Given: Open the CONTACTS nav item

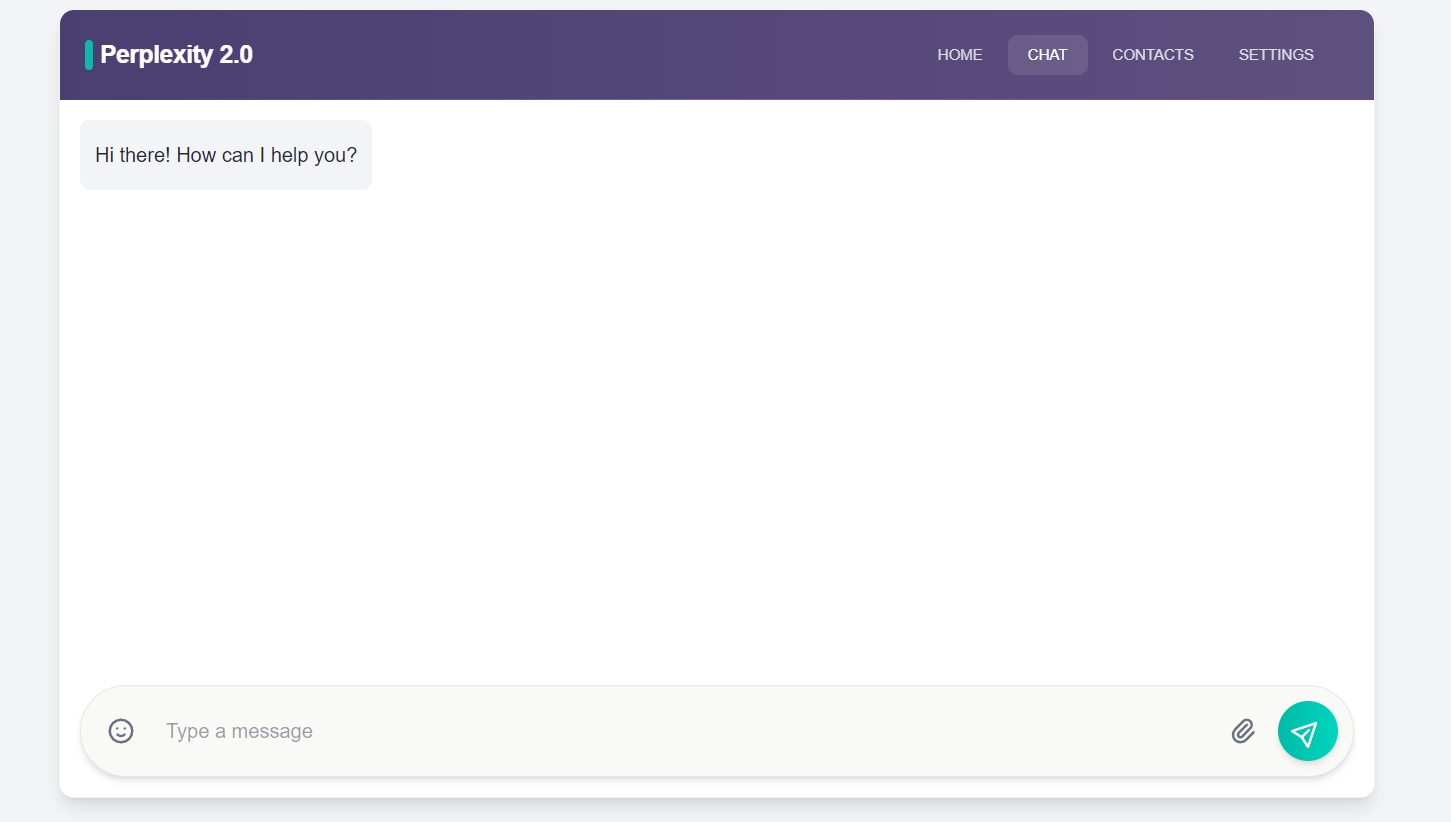Looking at the screenshot, I should (x=1152, y=55).
